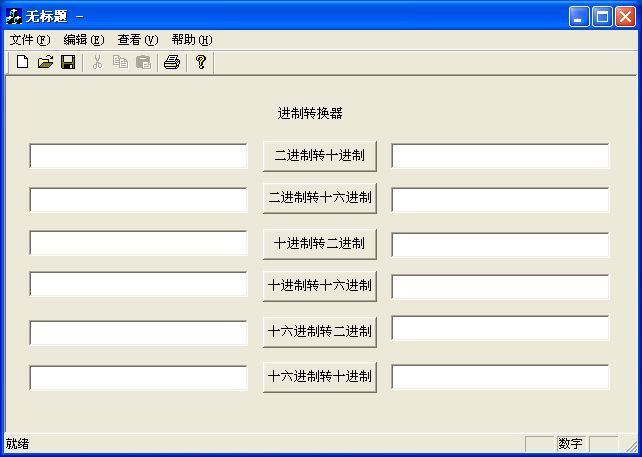Open the 编辑(E) menu
The image size is (642, 457).
point(84,40)
